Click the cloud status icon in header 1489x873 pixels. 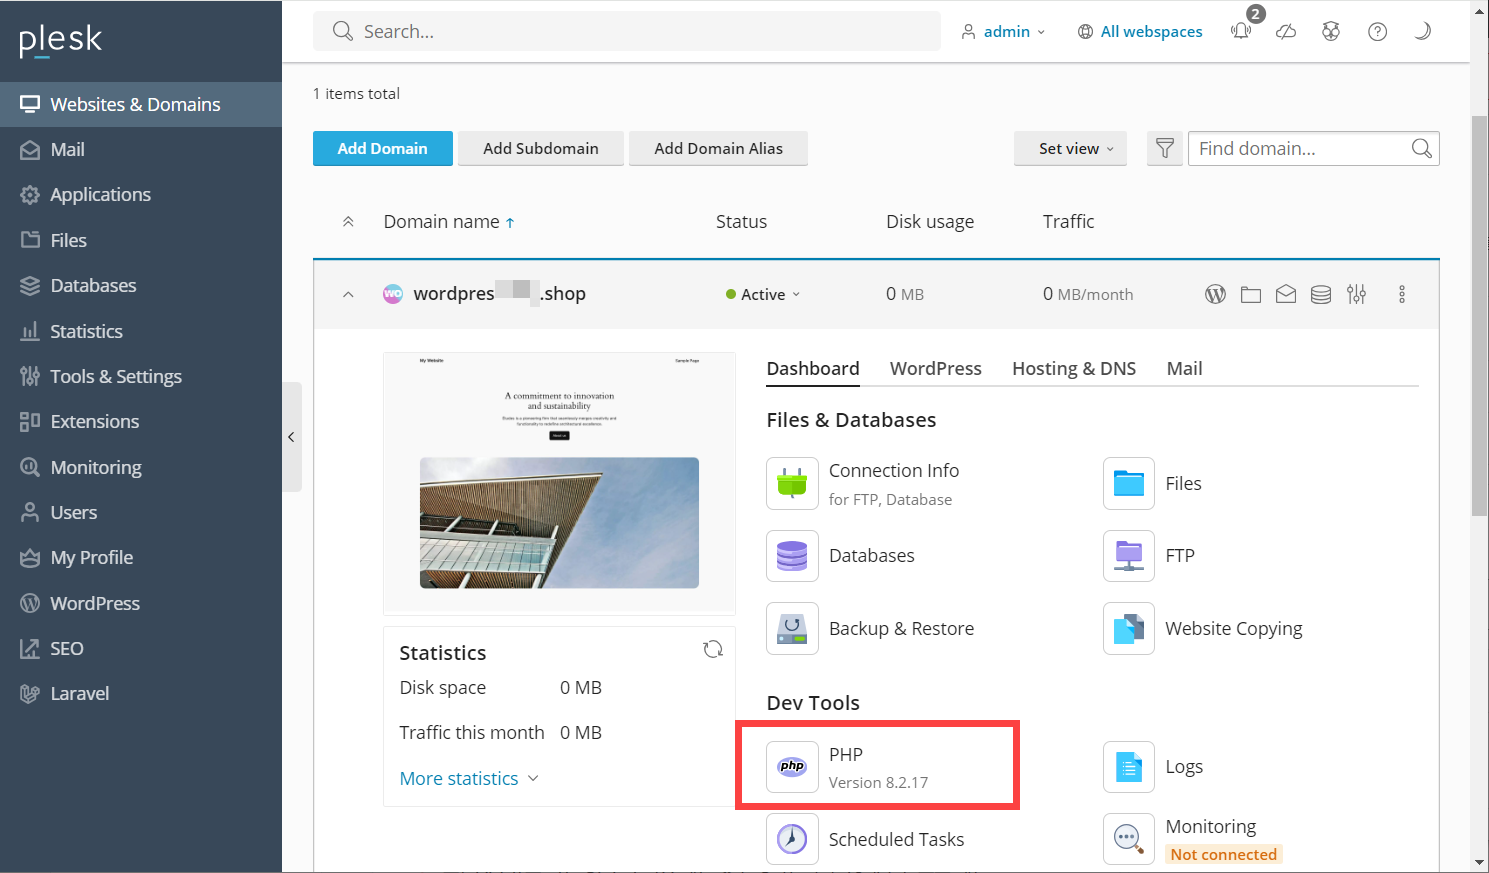[x=1286, y=31]
